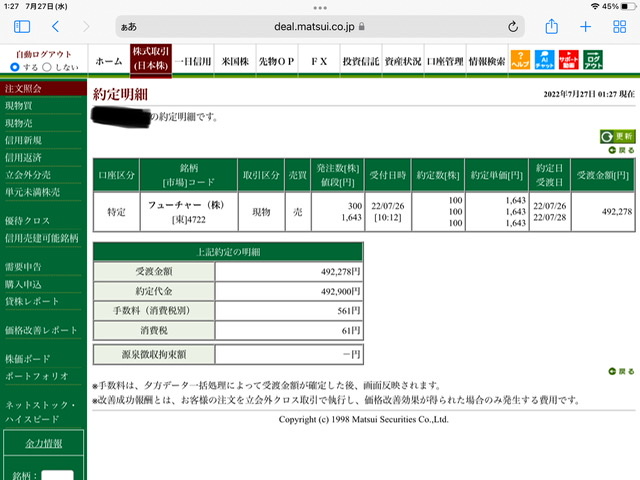Select 株価ボード in the sidebar
This screenshot has height=480, width=640.
[27, 359]
